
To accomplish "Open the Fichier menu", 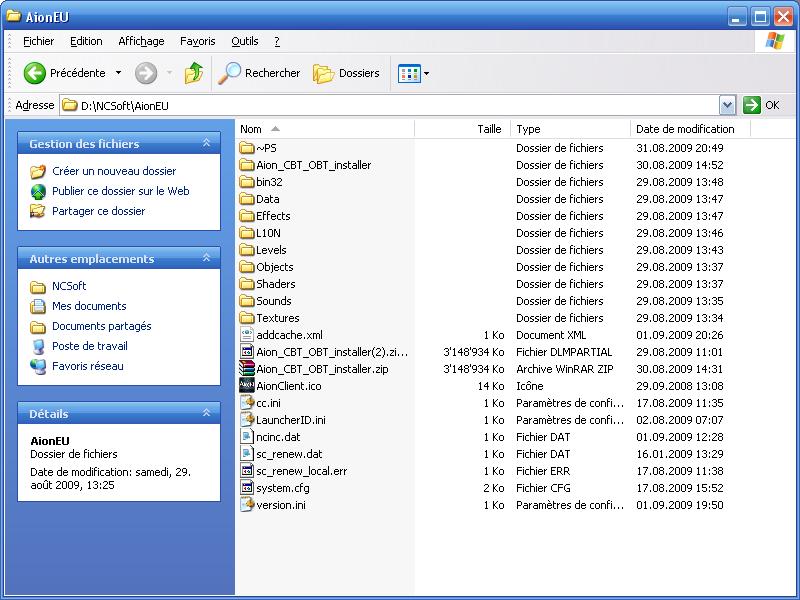I will 39,41.
